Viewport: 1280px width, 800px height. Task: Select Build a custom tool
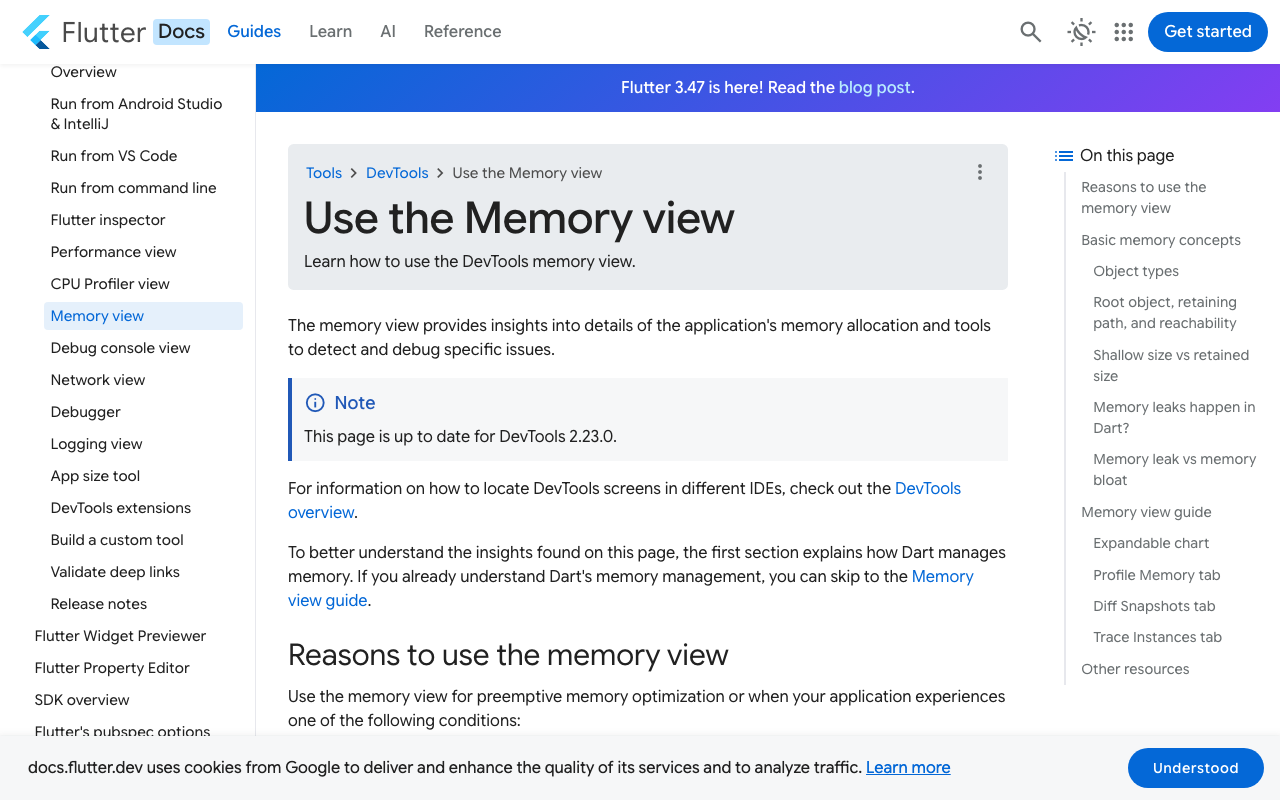[118, 540]
